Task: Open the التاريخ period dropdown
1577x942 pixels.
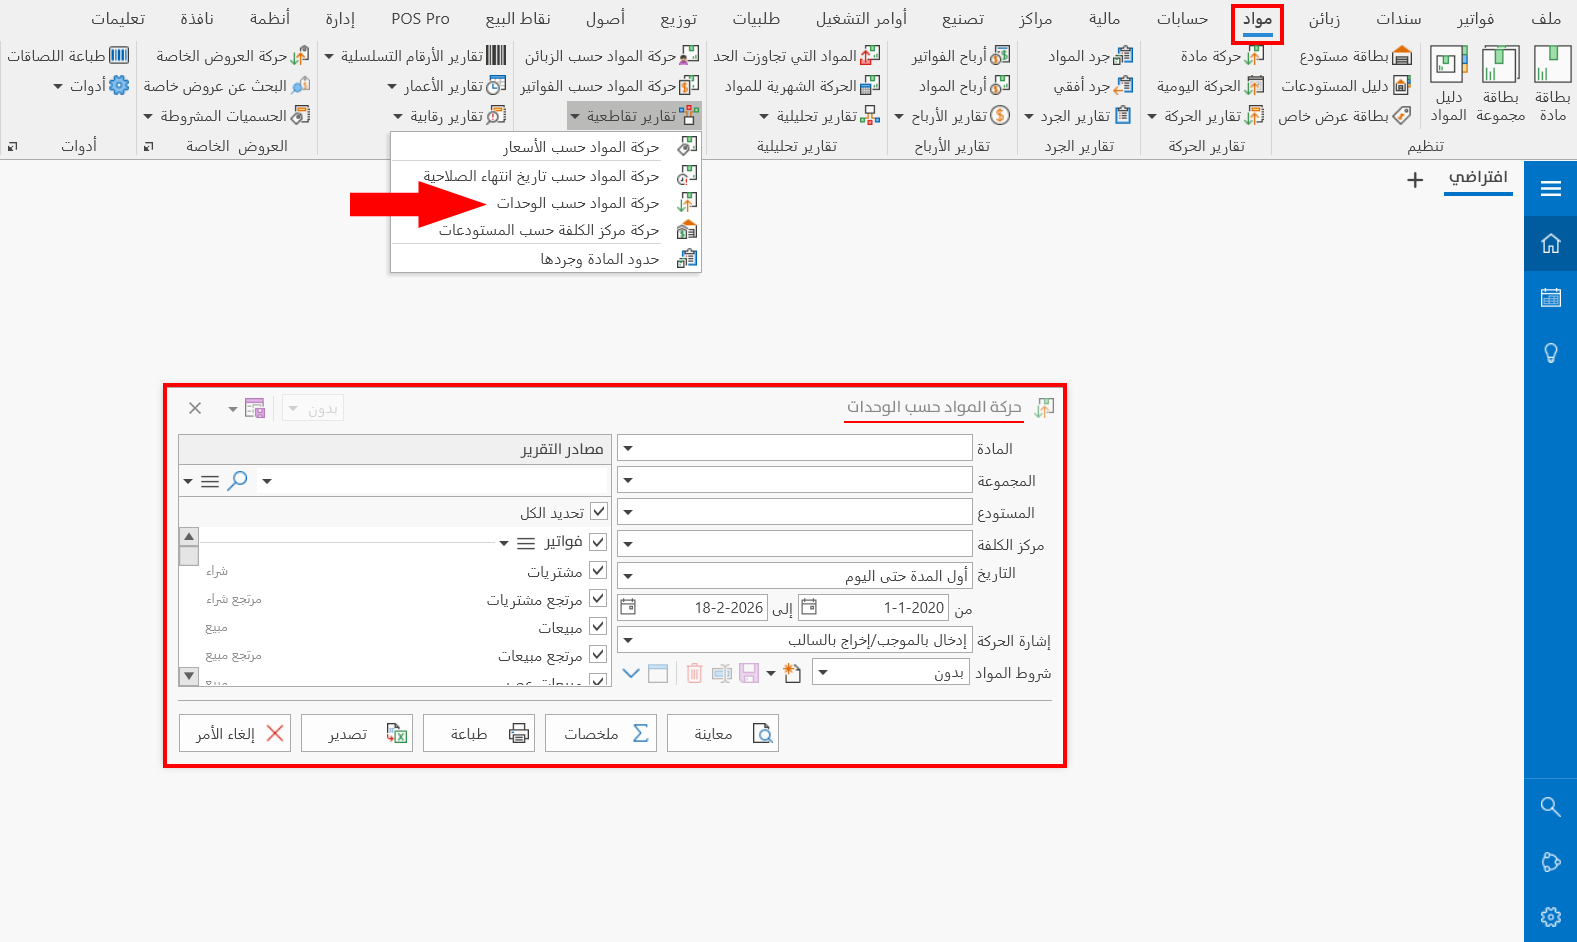Action: (x=628, y=576)
